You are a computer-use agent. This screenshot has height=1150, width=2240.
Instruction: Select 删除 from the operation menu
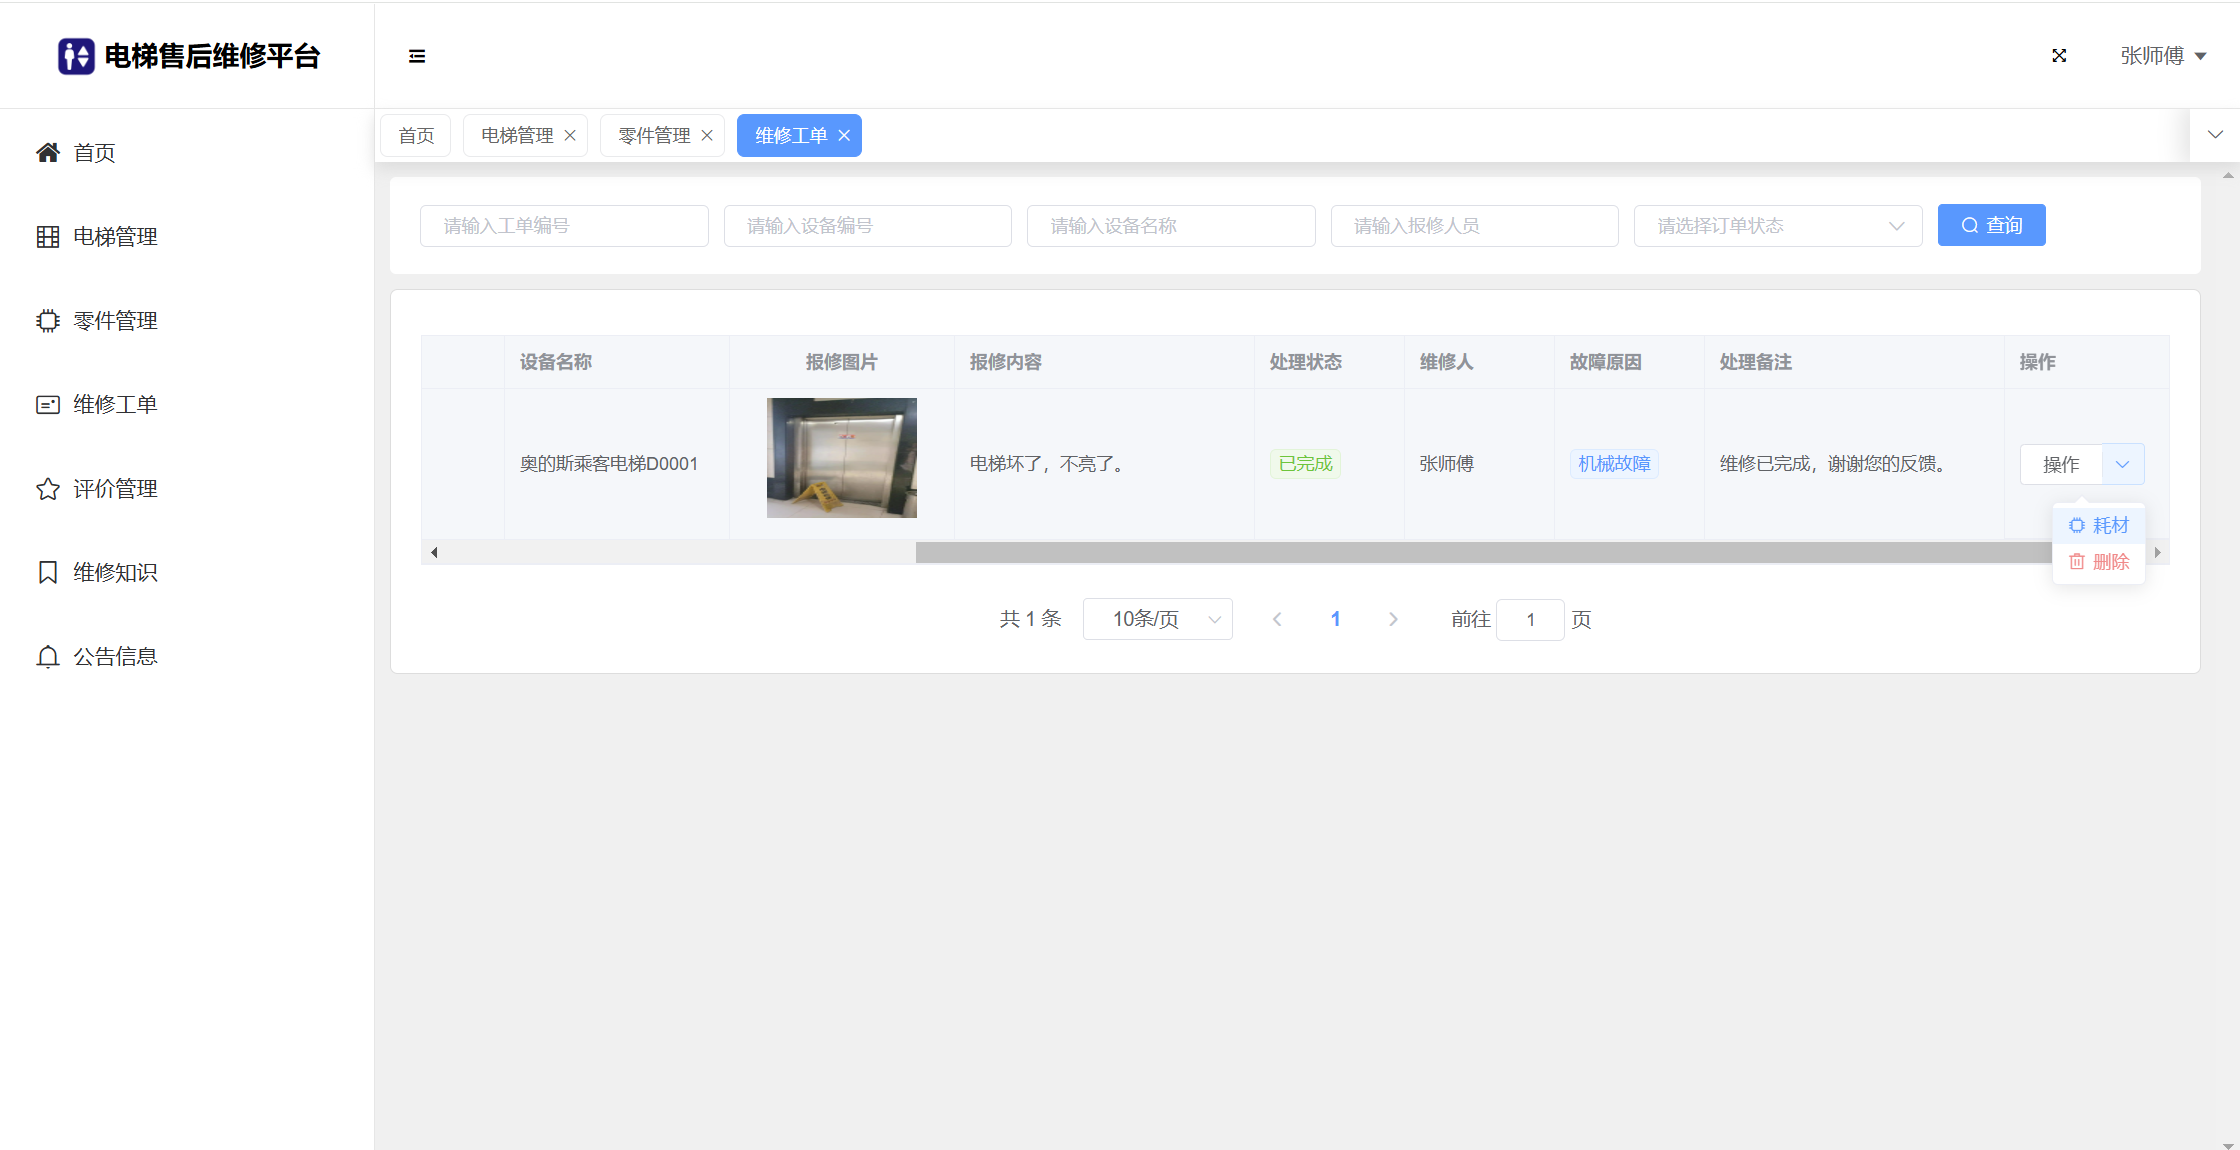(x=2099, y=562)
